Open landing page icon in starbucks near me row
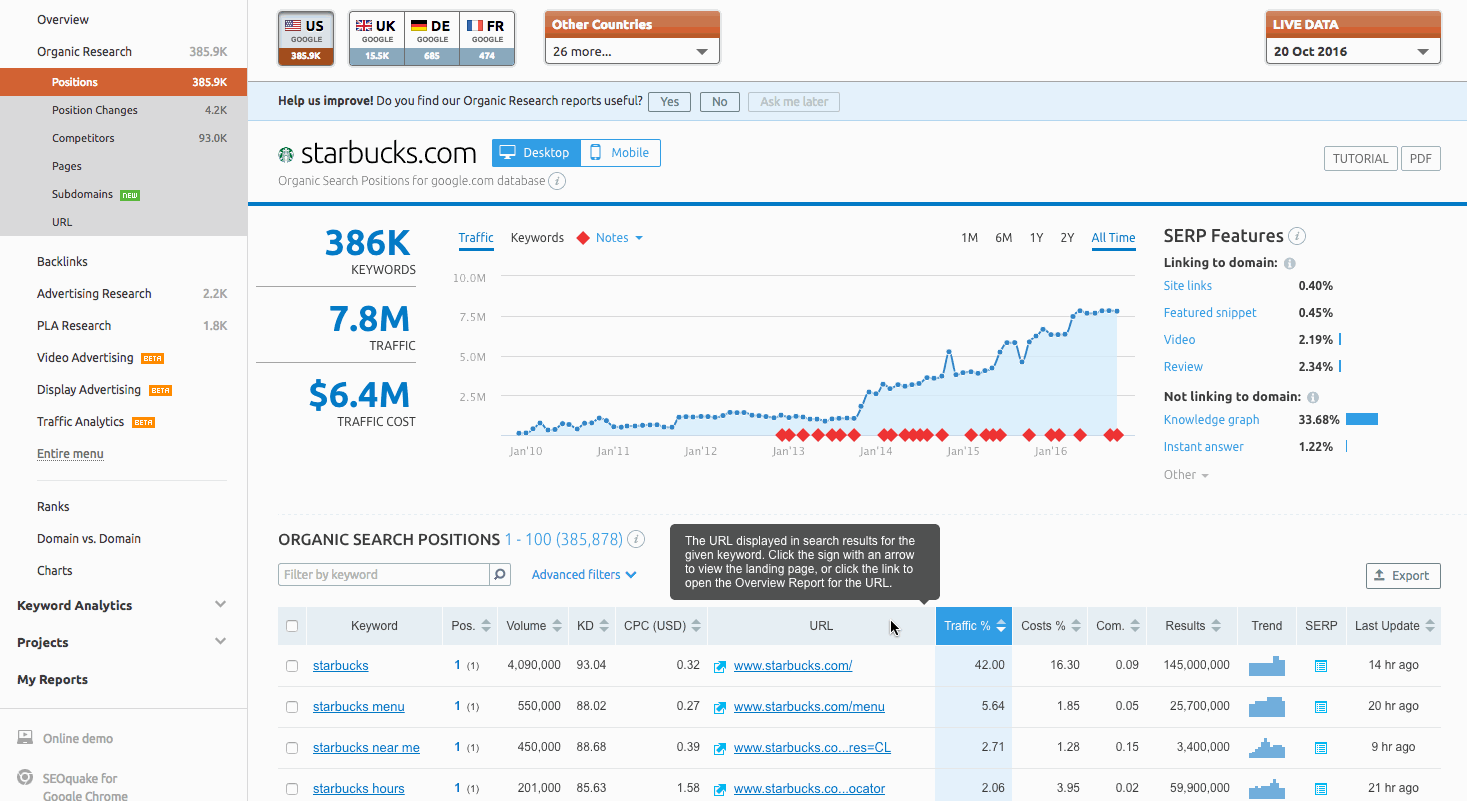This screenshot has width=1467, height=801. pos(719,748)
